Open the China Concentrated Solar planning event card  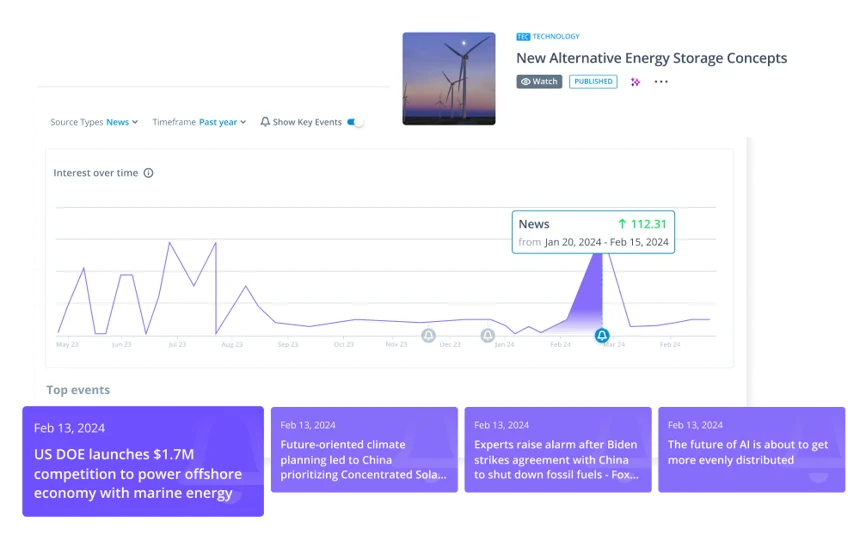(364, 450)
